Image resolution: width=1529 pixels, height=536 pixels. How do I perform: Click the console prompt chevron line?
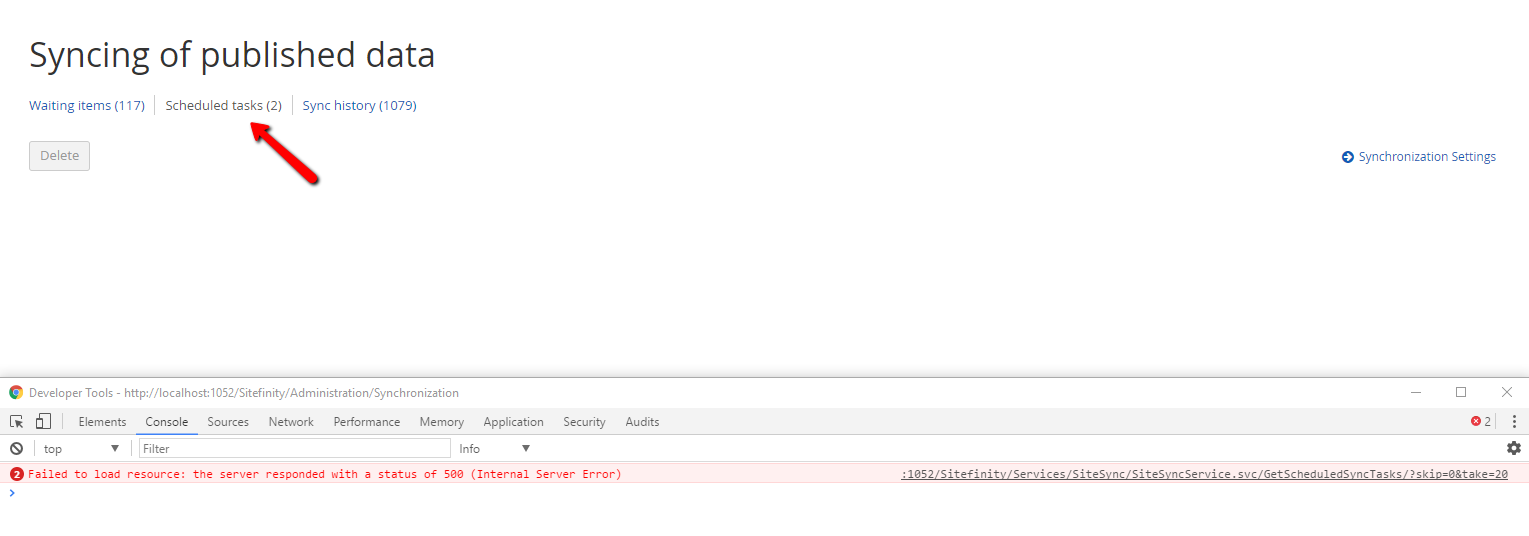pos(12,493)
